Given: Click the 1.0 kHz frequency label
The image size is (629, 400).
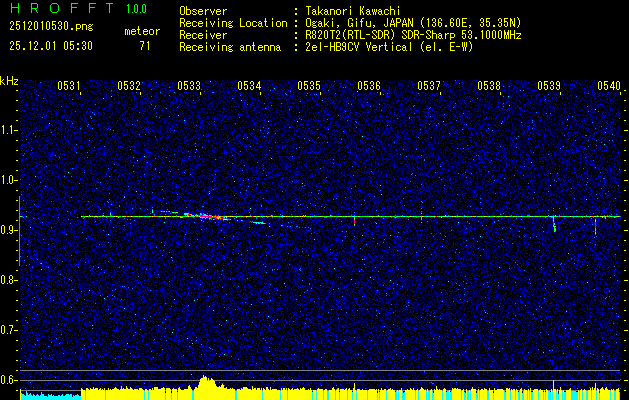Looking at the screenshot, I should 9,180.
